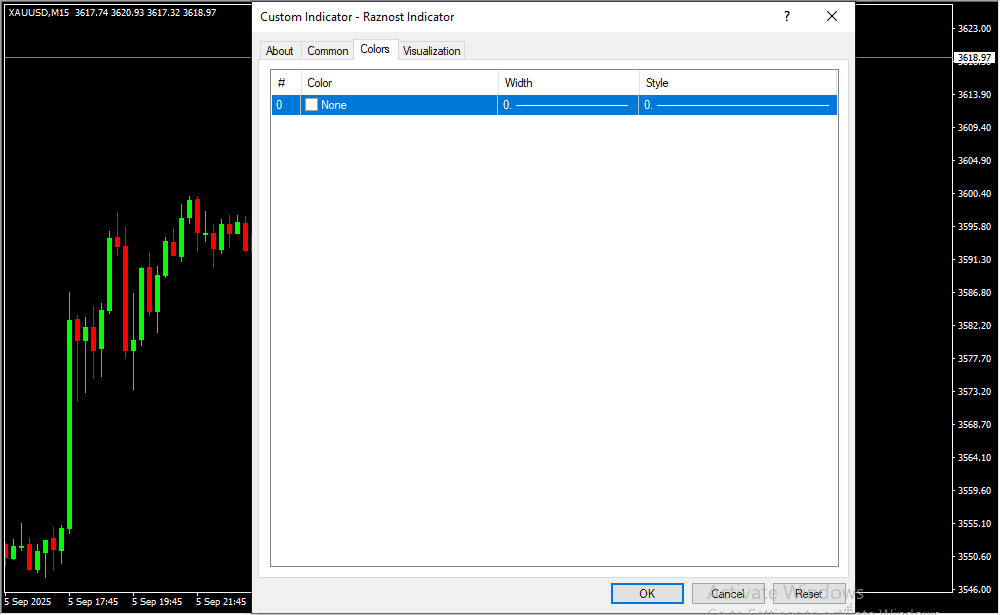
Task: Click the '#' column header
Action: click(x=284, y=83)
